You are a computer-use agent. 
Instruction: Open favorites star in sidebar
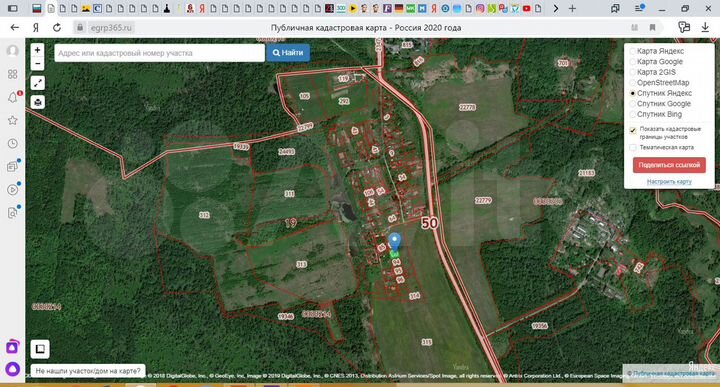pyautogui.click(x=12, y=120)
